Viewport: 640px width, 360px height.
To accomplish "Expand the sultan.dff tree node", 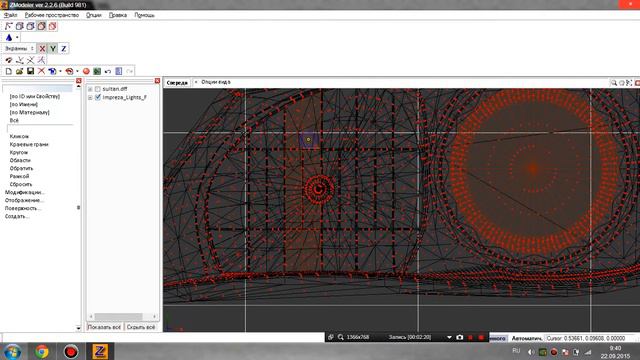I will [90, 89].
